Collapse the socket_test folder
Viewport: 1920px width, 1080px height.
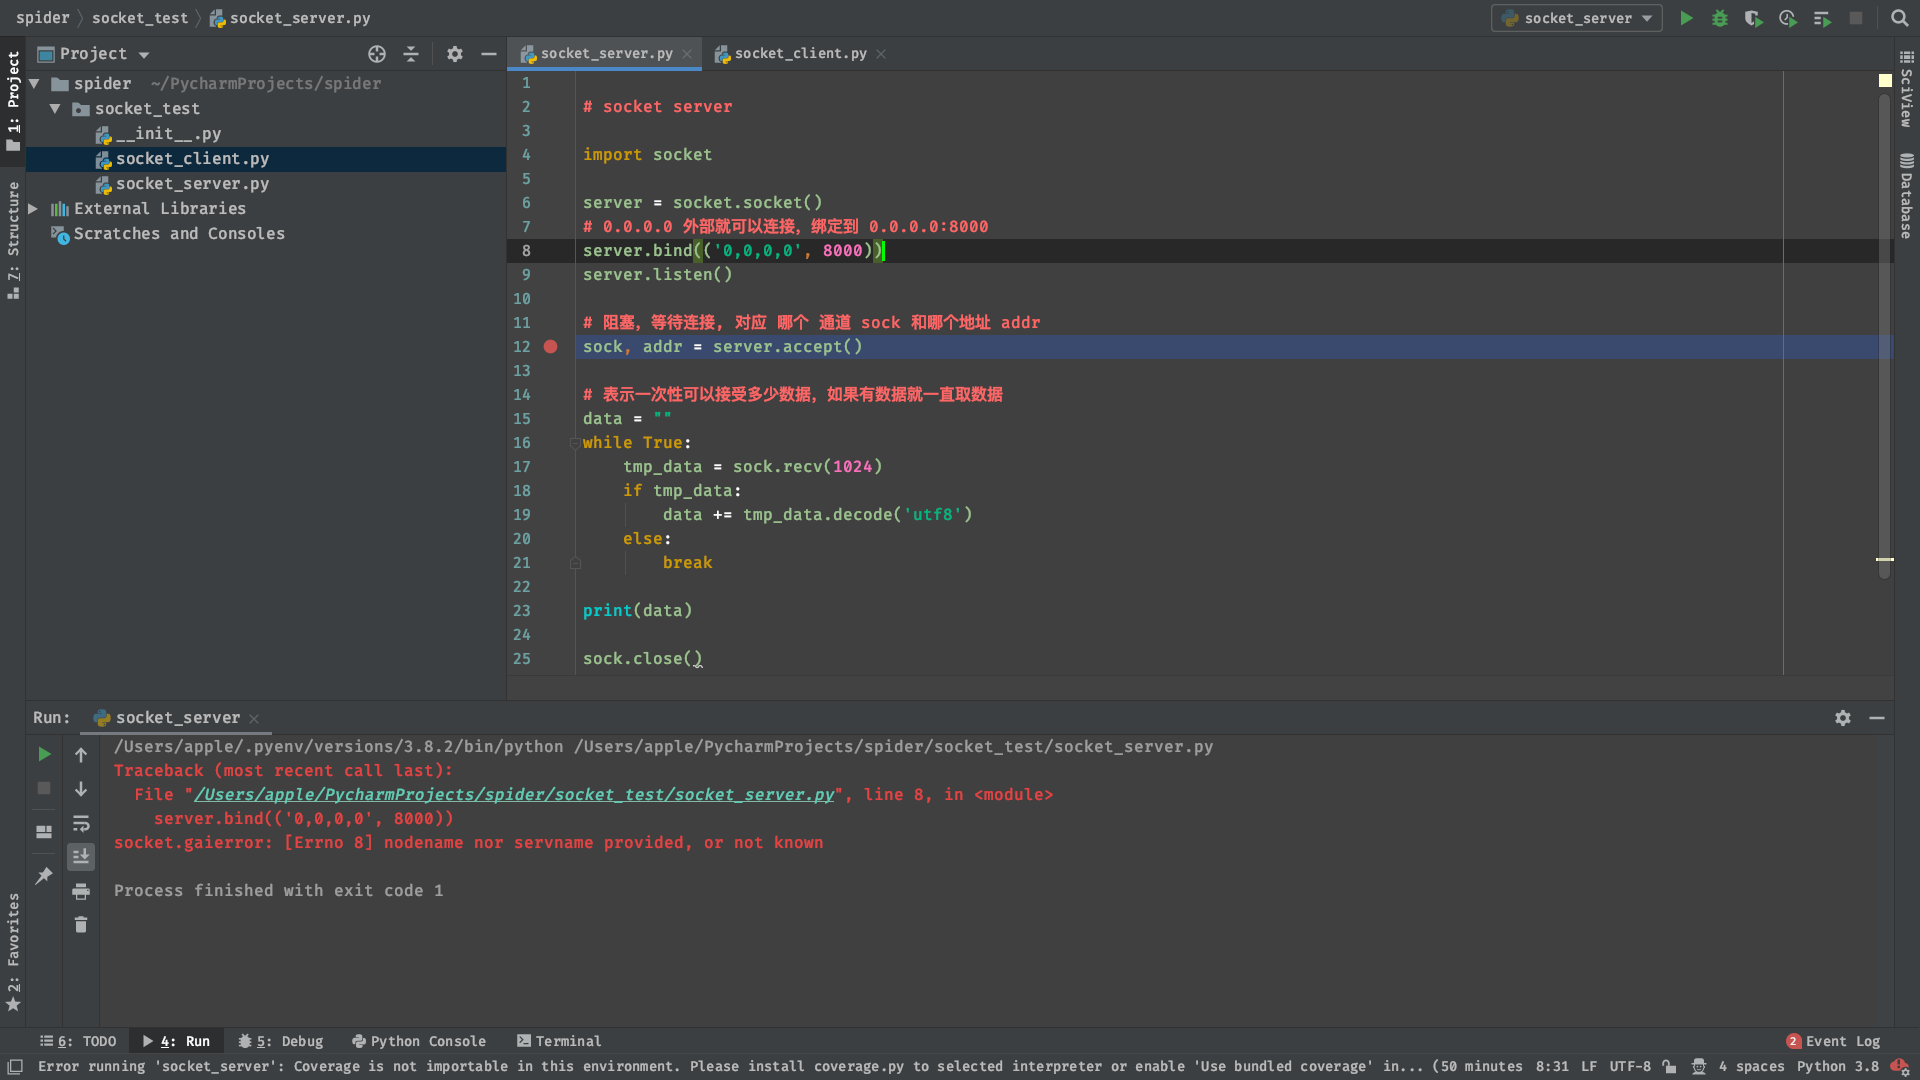click(55, 109)
